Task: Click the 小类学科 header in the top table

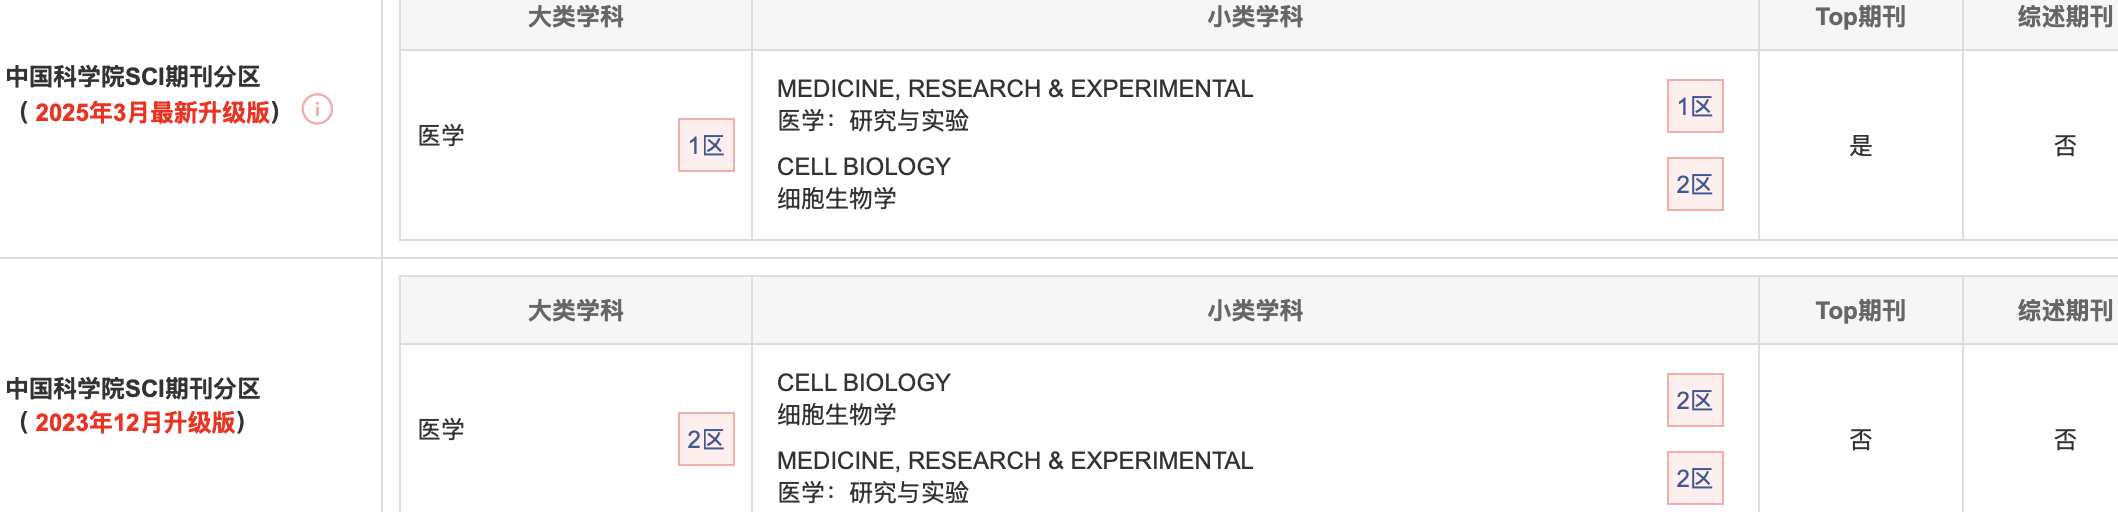Action: (x=1255, y=17)
